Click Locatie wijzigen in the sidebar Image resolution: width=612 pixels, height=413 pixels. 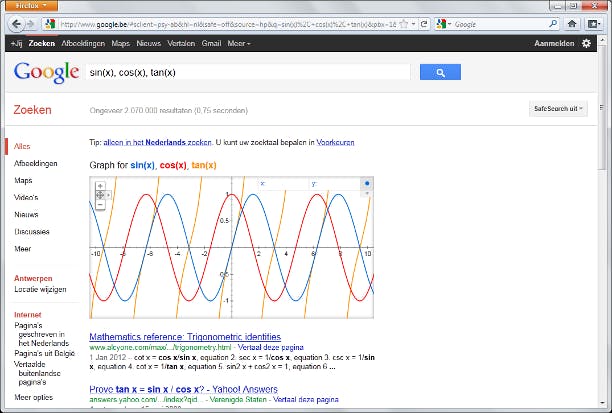click(x=39, y=288)
